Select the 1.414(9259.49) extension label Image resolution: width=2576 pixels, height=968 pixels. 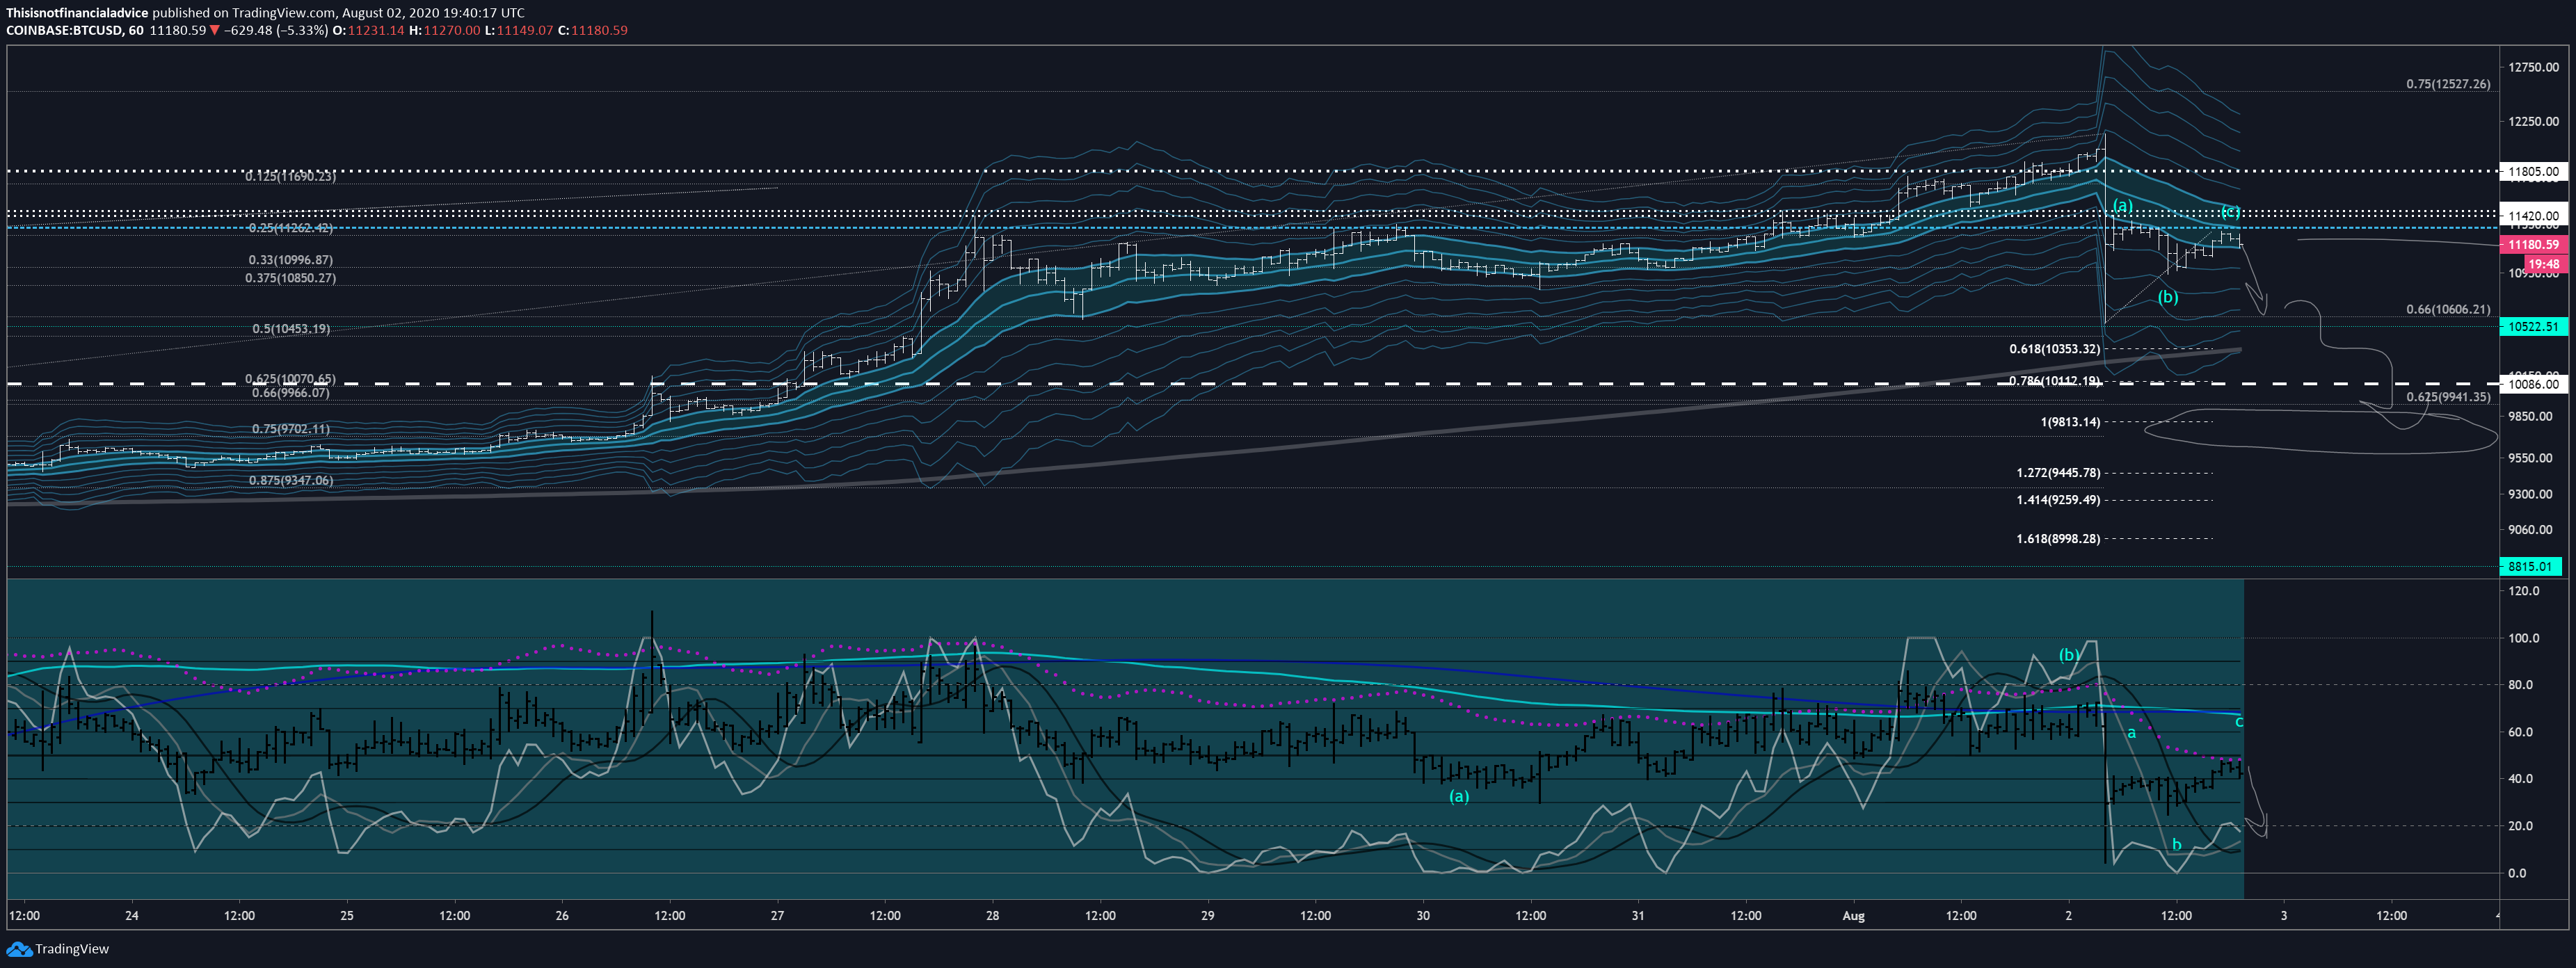pyautogui.click(x=2058, y=500)
